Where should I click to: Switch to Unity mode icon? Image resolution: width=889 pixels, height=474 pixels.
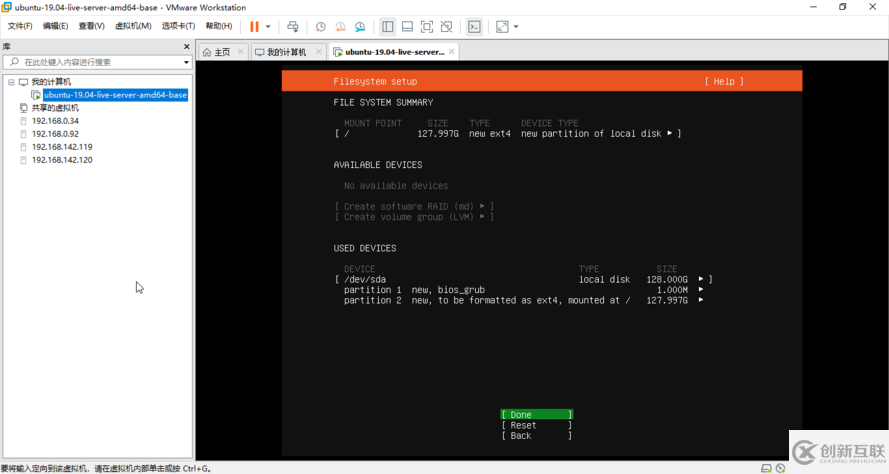tap(447, 27)
